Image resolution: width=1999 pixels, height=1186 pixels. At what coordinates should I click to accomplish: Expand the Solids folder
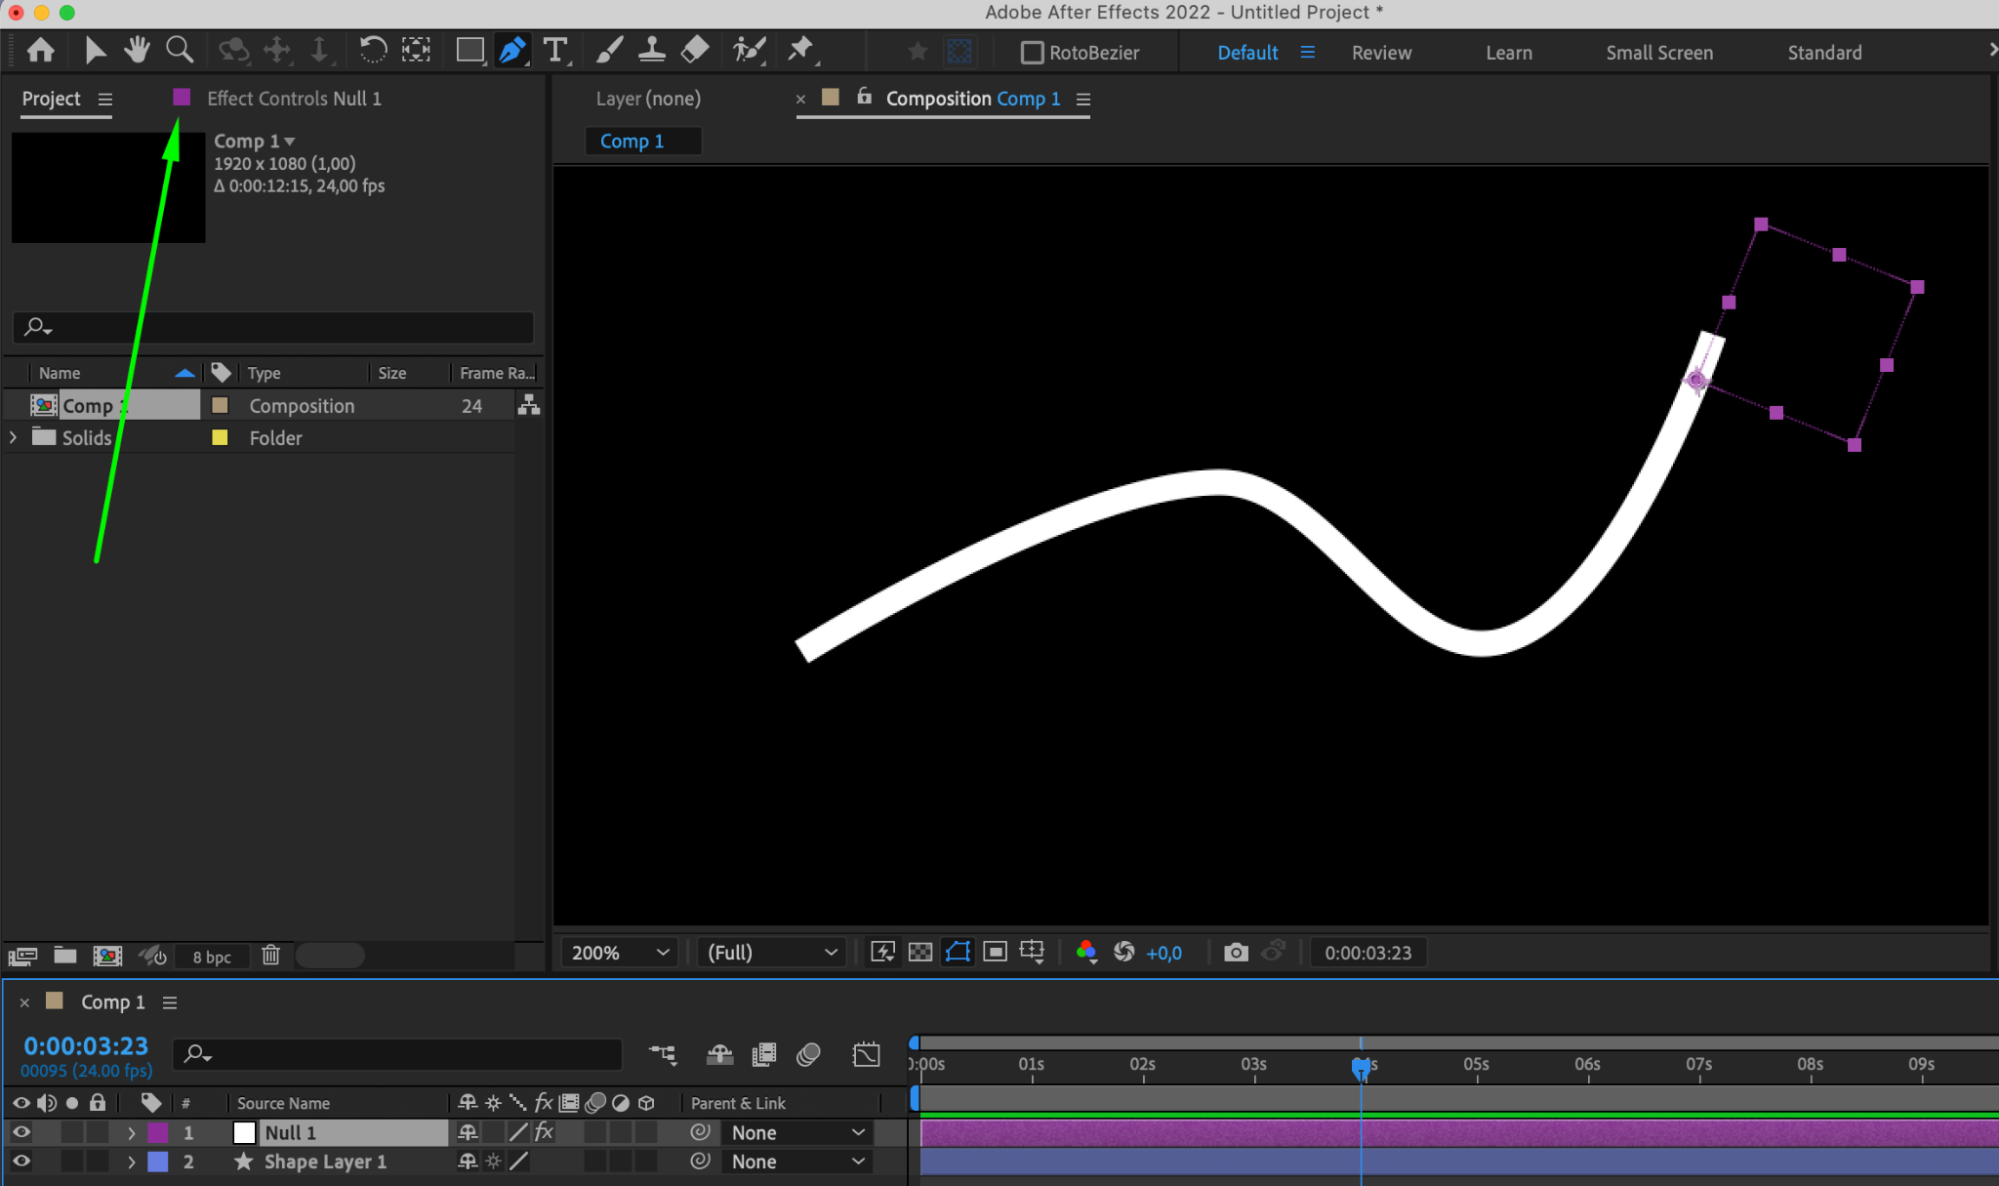coord(13,437)
